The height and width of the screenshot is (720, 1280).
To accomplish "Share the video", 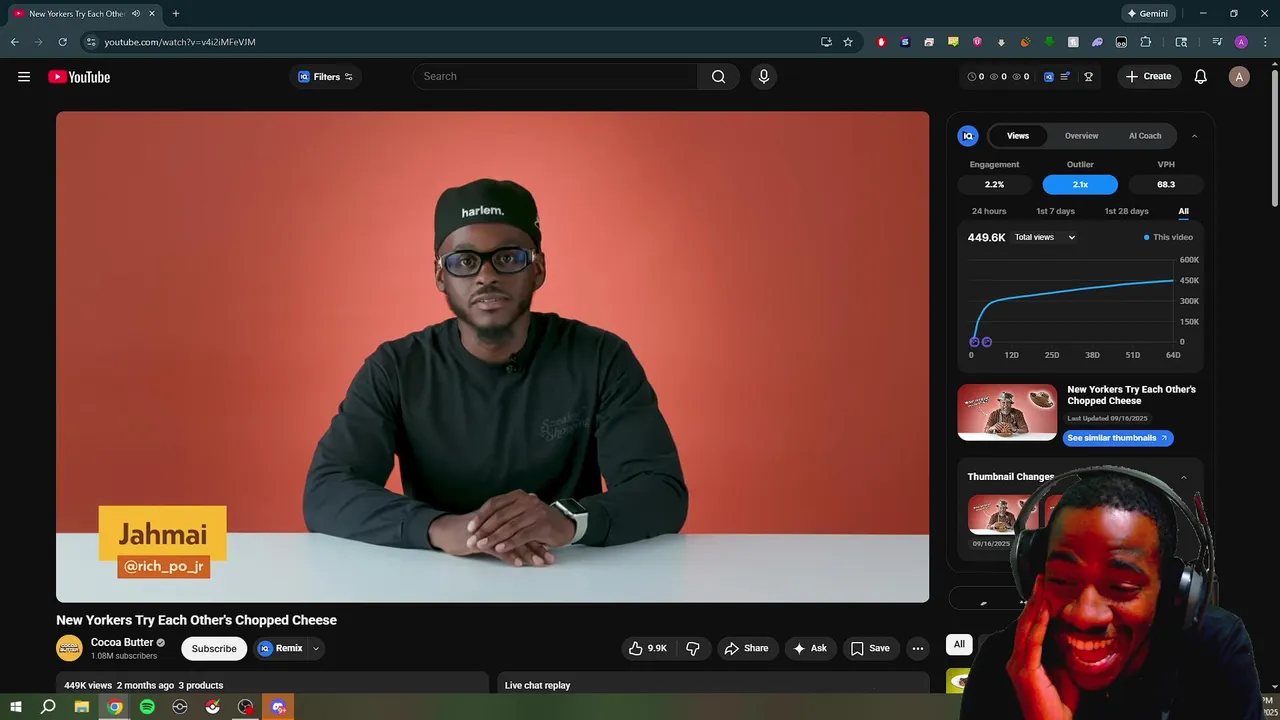I will point(746,648).
